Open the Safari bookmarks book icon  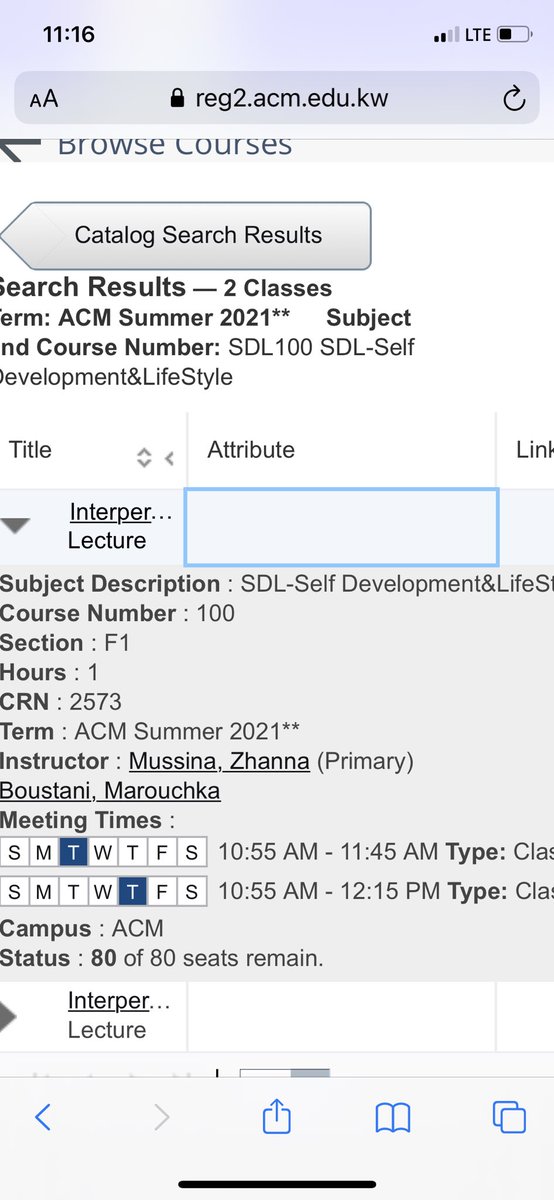(393, 1117)
